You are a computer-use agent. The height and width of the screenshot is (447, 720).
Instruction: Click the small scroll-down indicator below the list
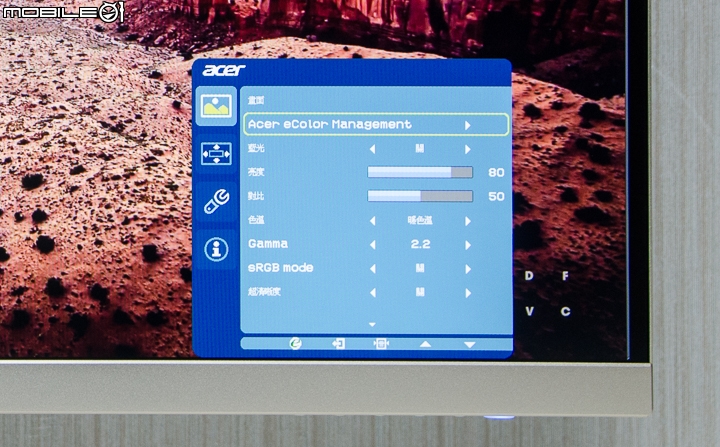pyautogui.click(x=372, y=324)
